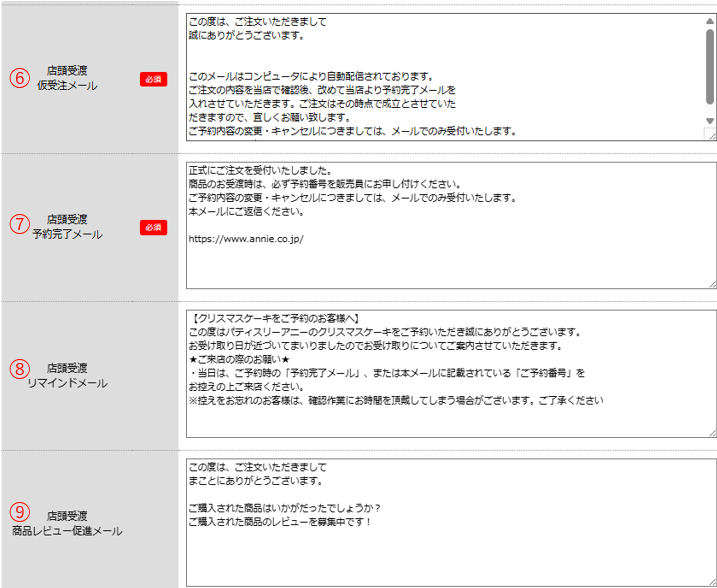Select the 商品レビュー促進メール text area
The width and height of the screenshot is (717, 588).
tap(450, 555)
